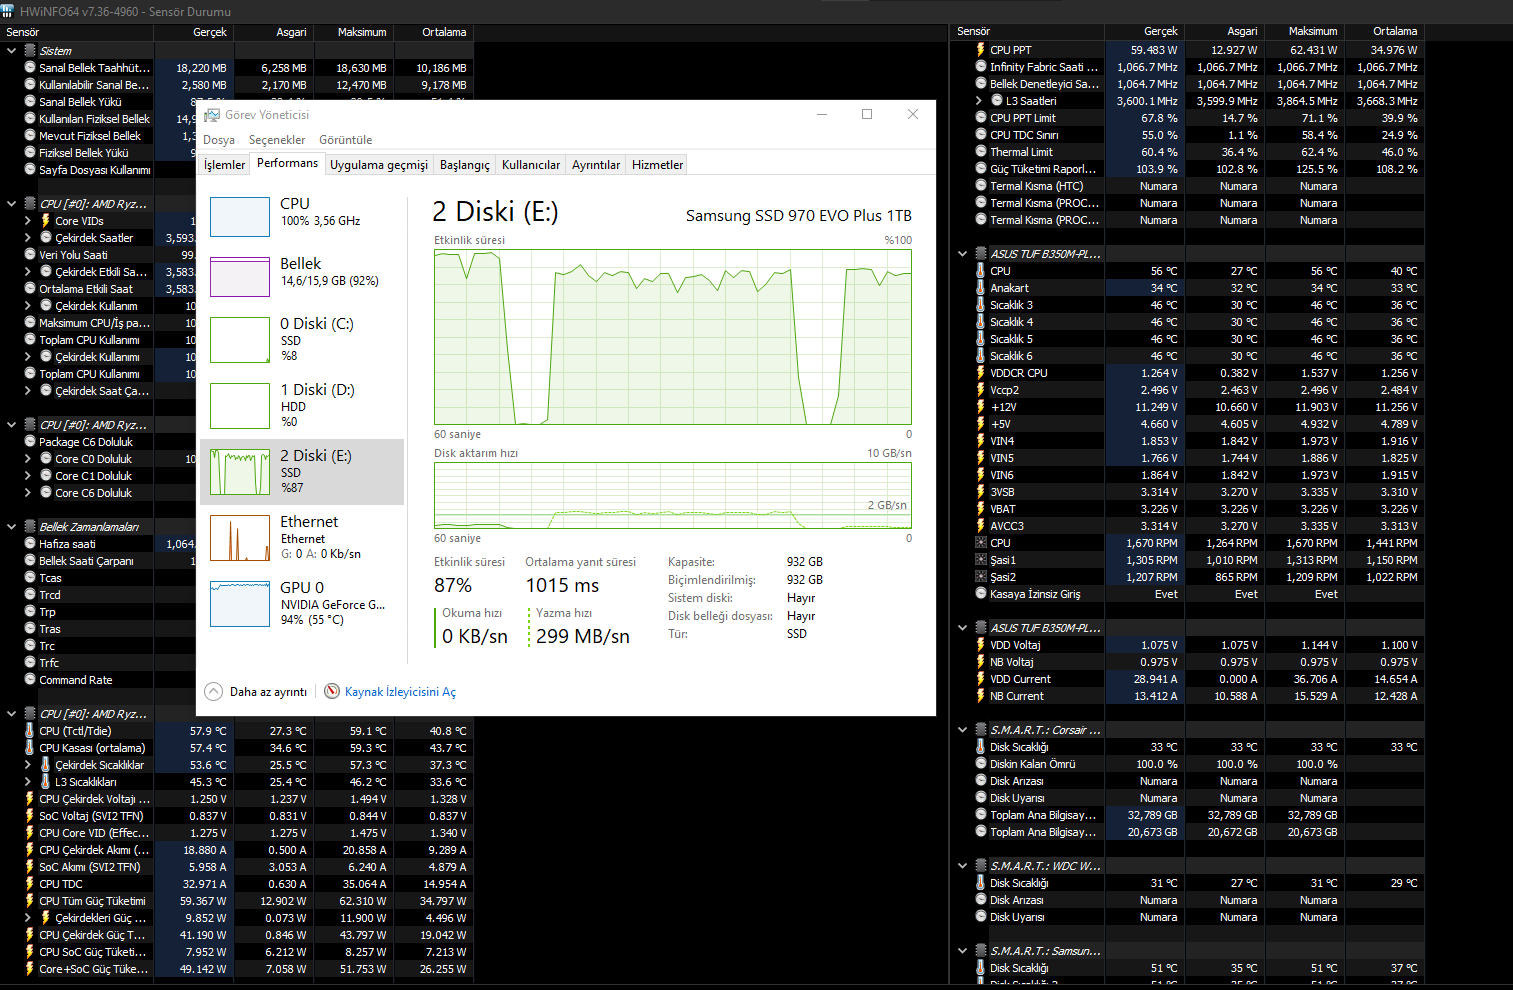
Task: Expand the Çekirdek Sıcaklıklar row
Action: [x=28, y=764]
